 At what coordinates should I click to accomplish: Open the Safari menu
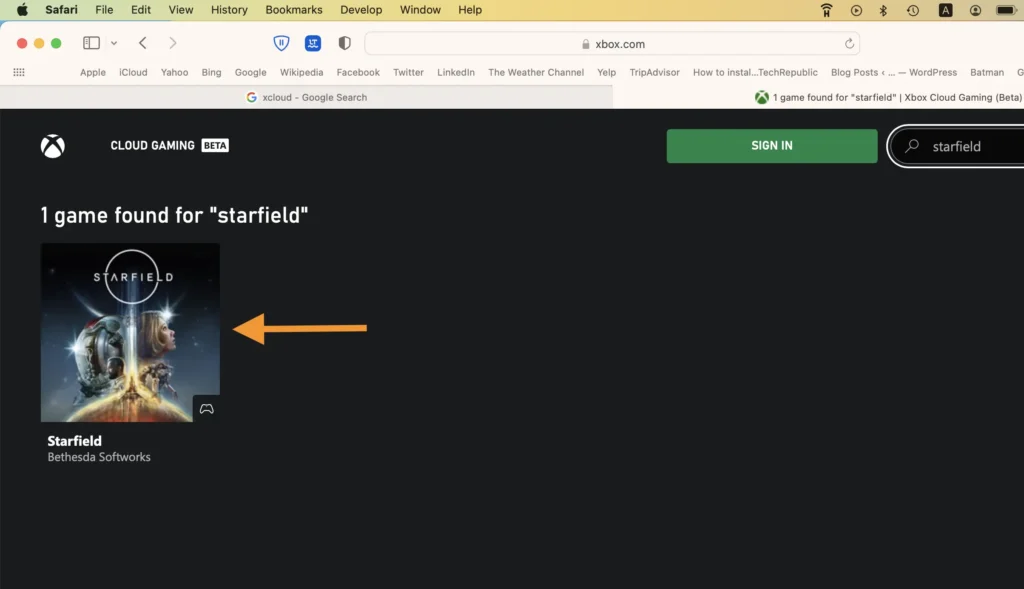tap(61, 10)
